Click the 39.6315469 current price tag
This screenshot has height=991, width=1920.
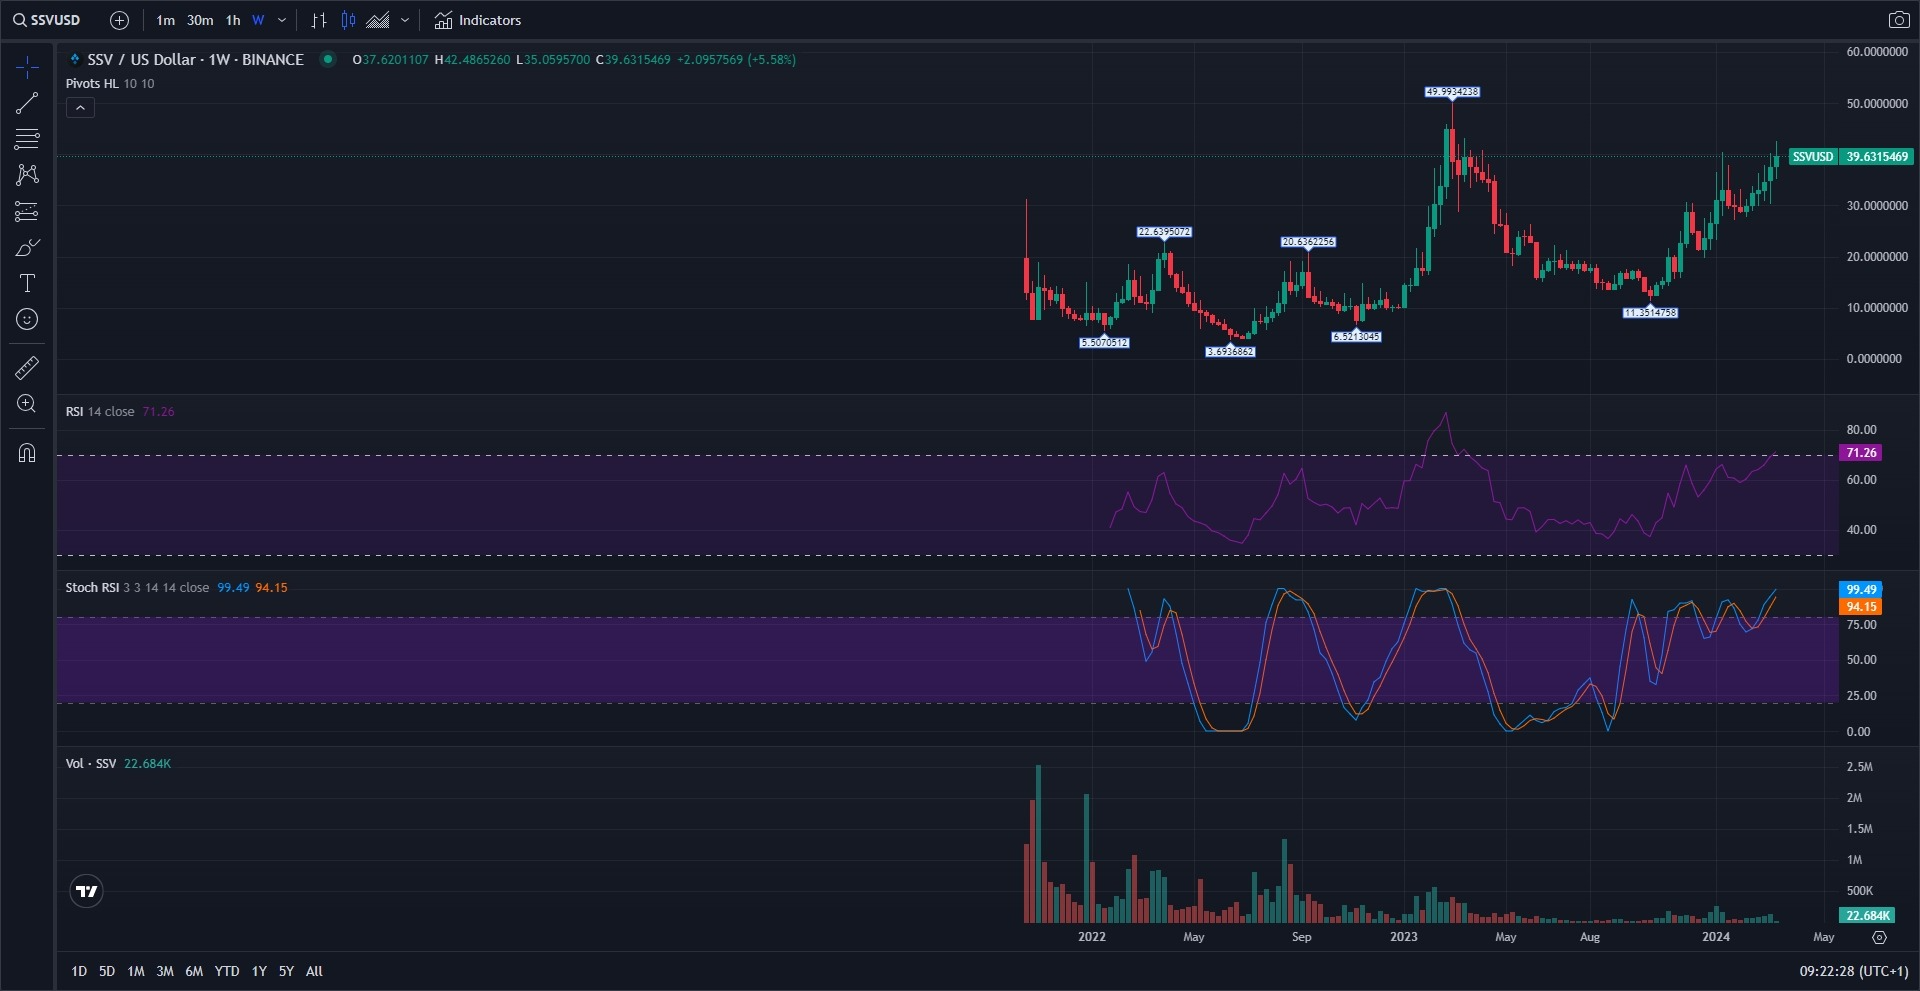1877,157
